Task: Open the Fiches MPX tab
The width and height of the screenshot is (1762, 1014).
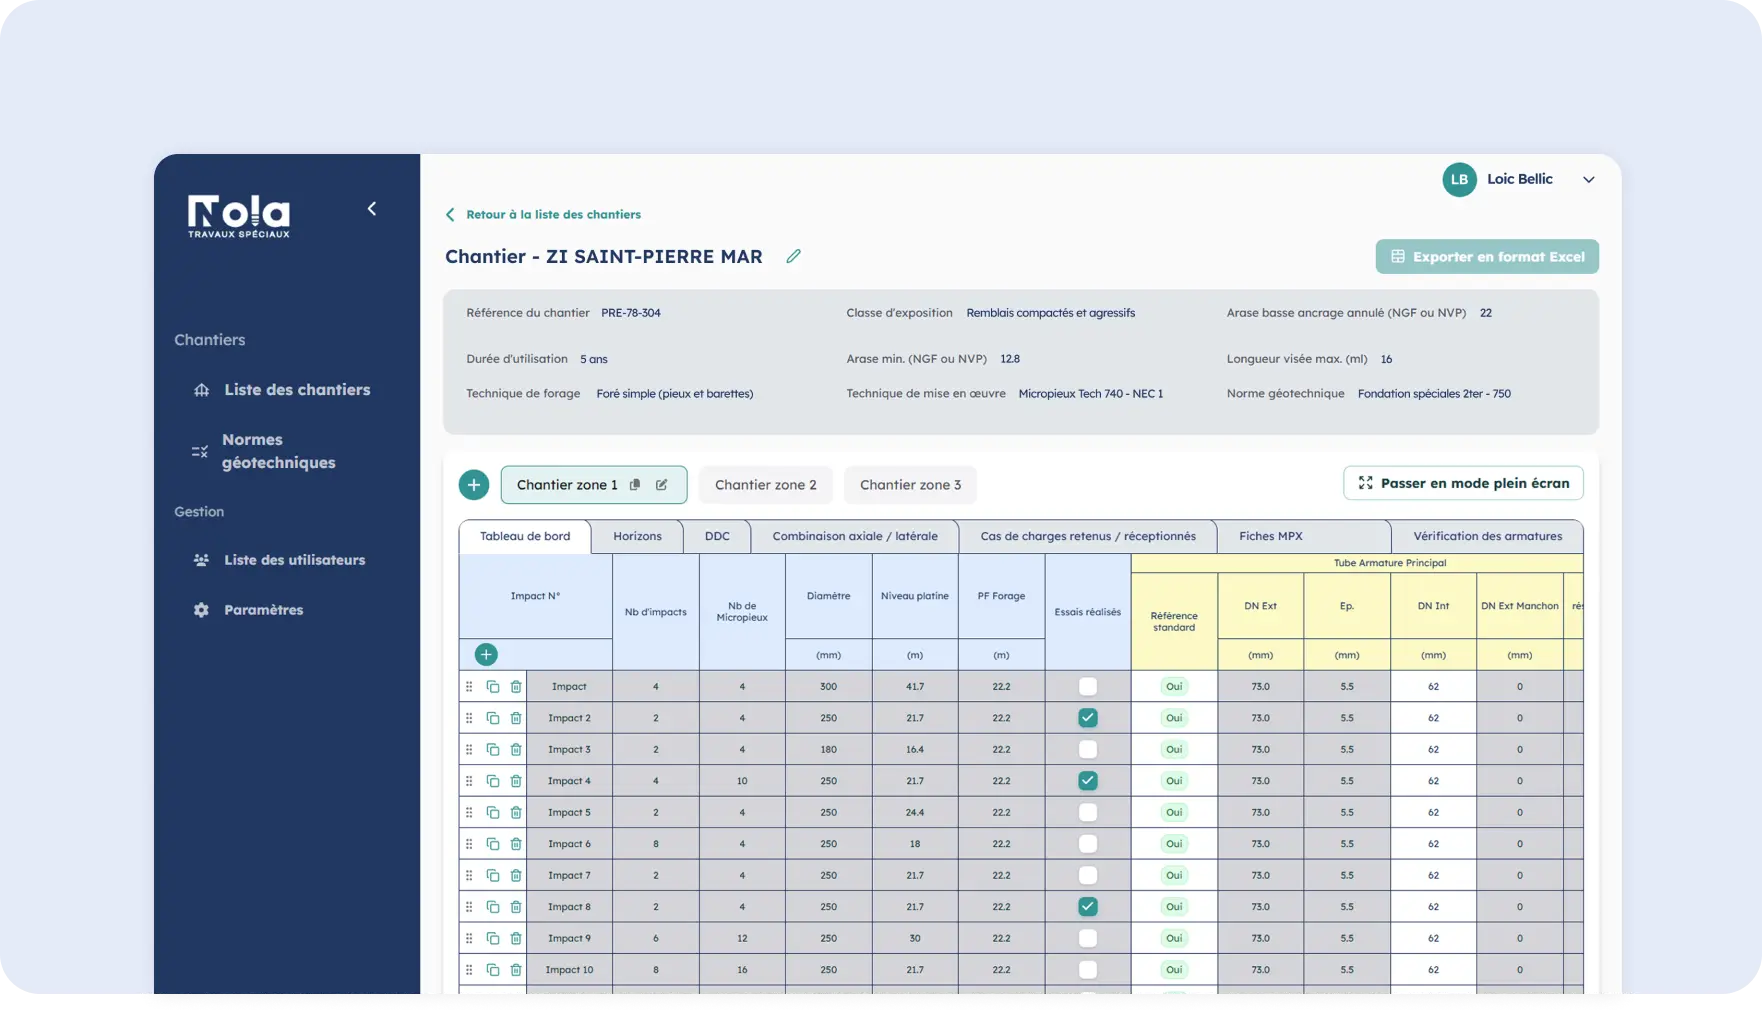Action: pos(1270,537)
